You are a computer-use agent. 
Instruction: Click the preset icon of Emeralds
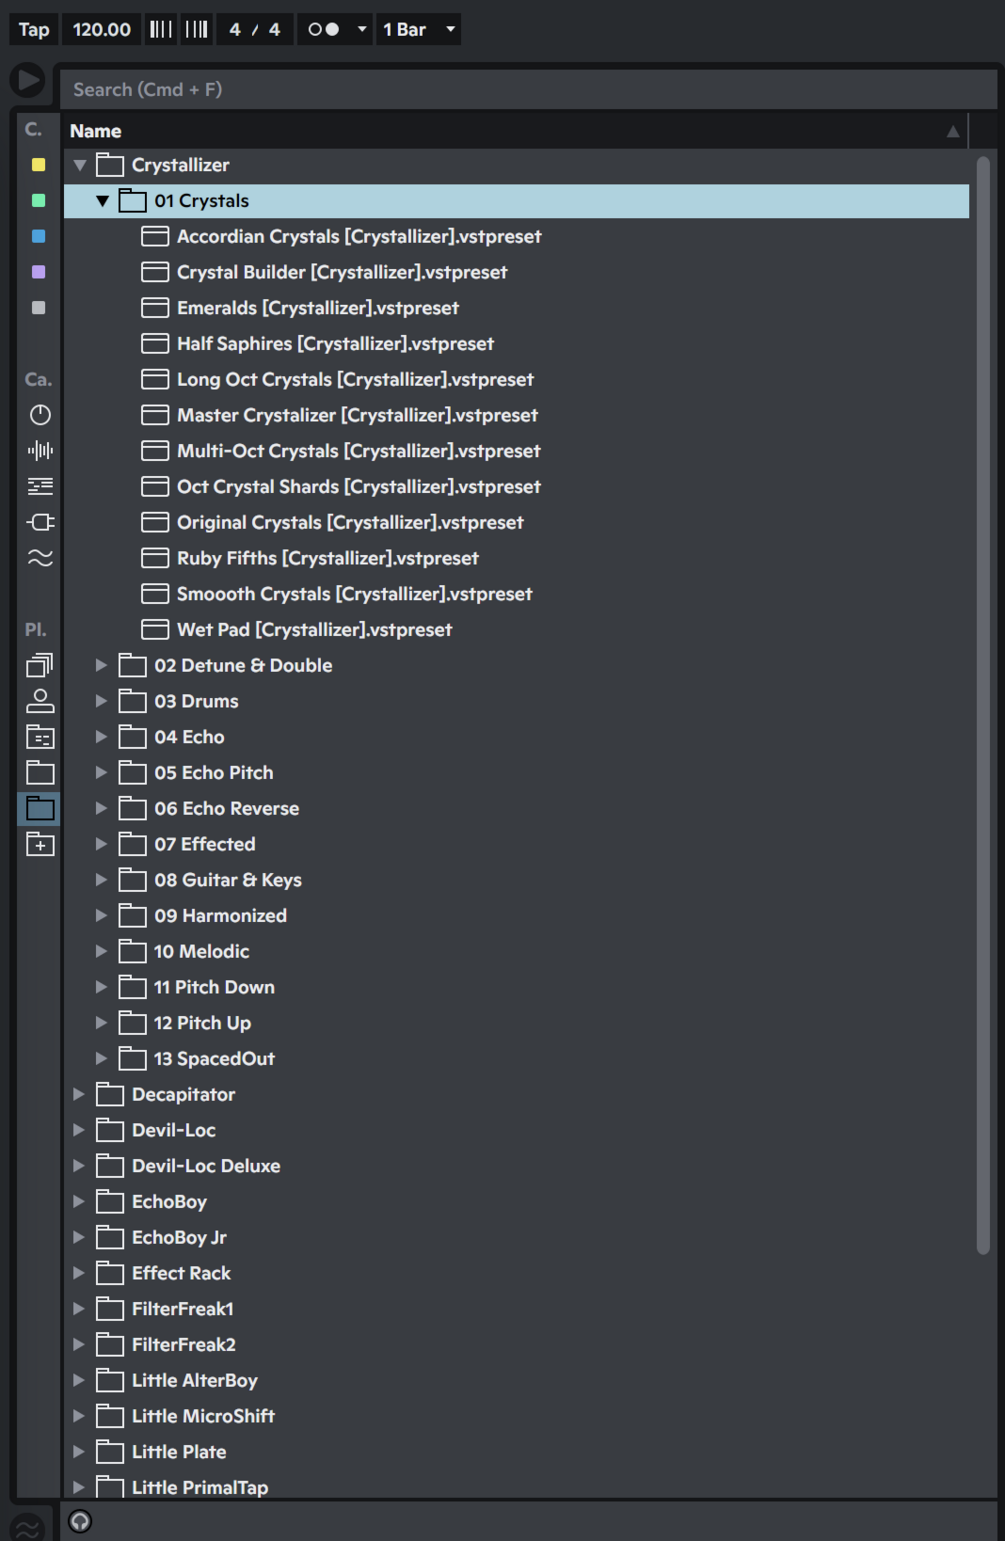click(155, 308)
